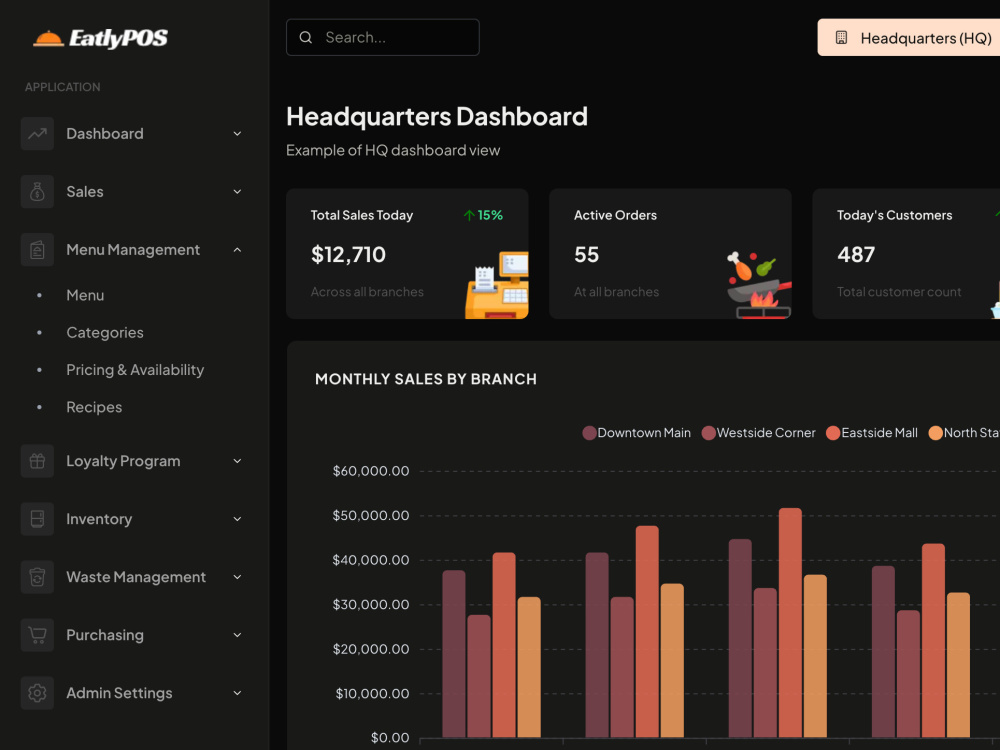Screen dimensions: 1000x750
Task: Expand the Waste Management chevron
Action: tap(237, 577)
